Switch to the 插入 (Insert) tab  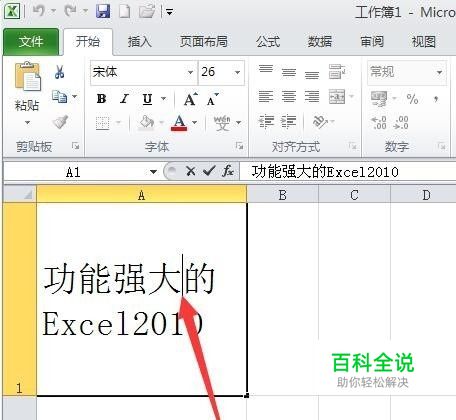[139, 42]
